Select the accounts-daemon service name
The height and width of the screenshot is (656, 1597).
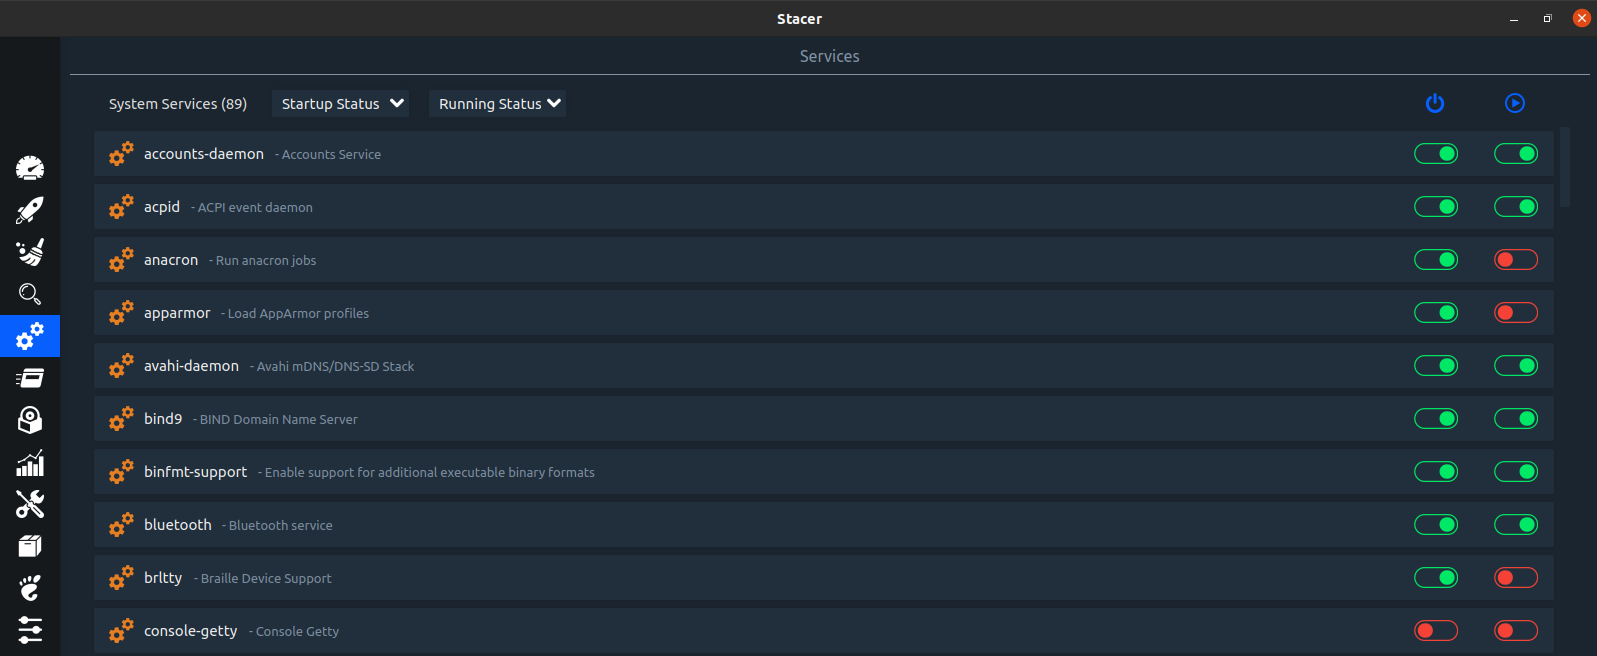pos(204,154)
